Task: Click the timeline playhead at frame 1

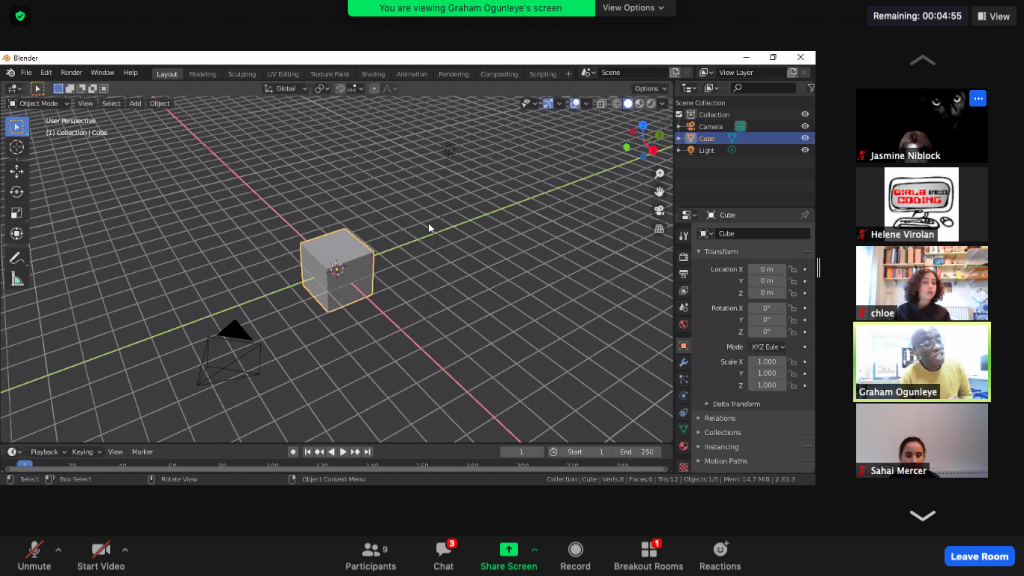Action: (24, 465)
